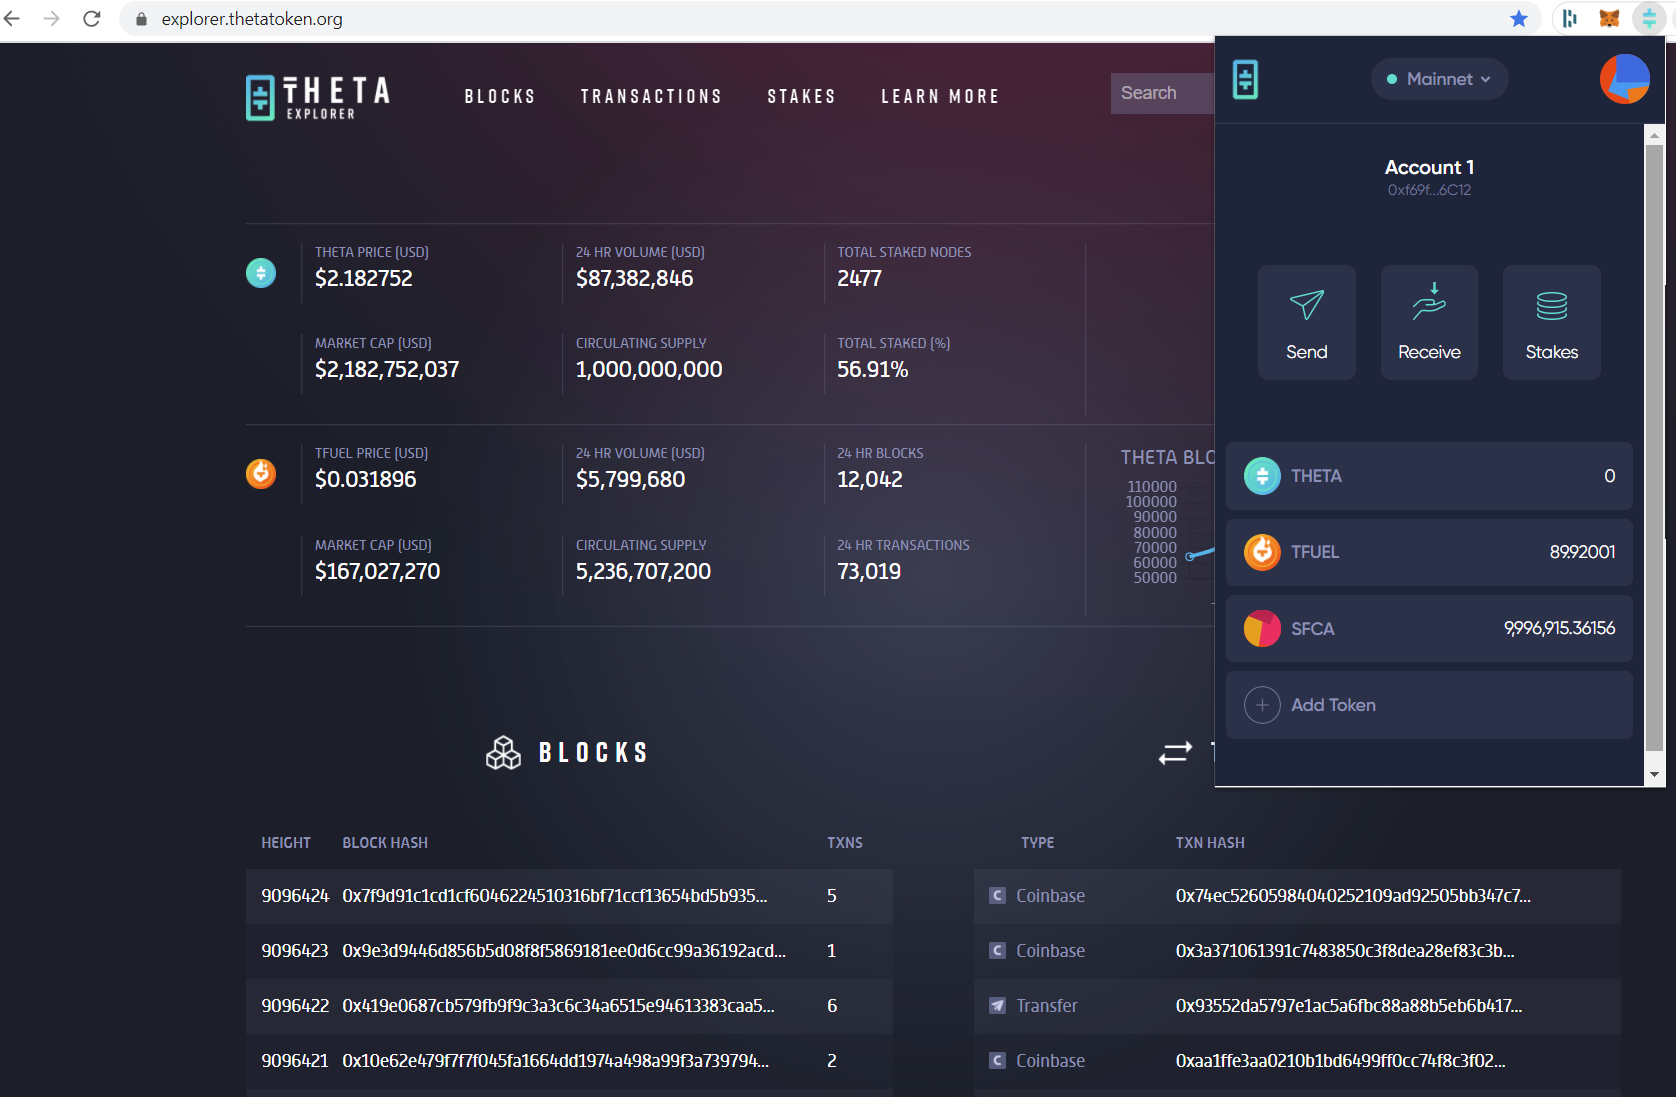Click TFUEL circulating supply 5,236,707,200
This screenshot has height=1097, width=1676.
643,571
